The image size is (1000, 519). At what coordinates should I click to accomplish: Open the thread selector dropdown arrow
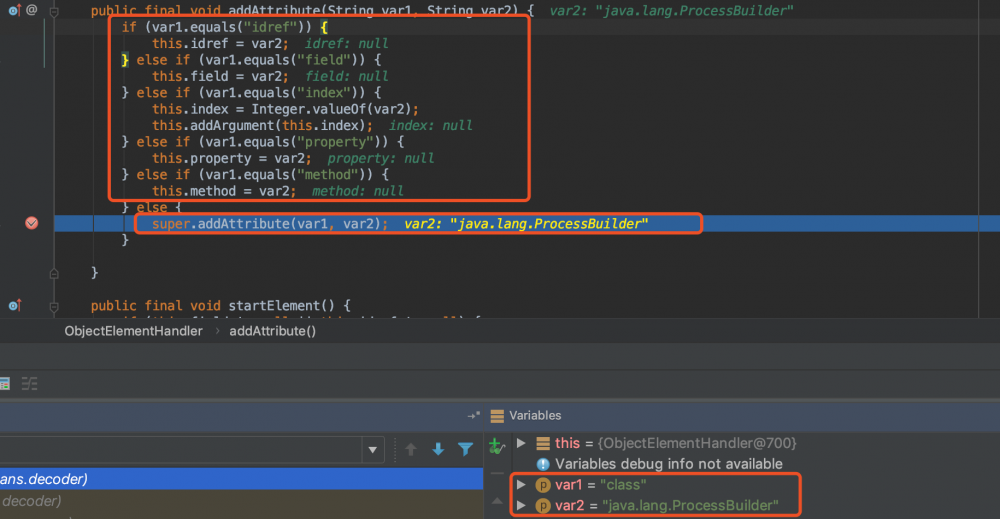click(372, 450)
